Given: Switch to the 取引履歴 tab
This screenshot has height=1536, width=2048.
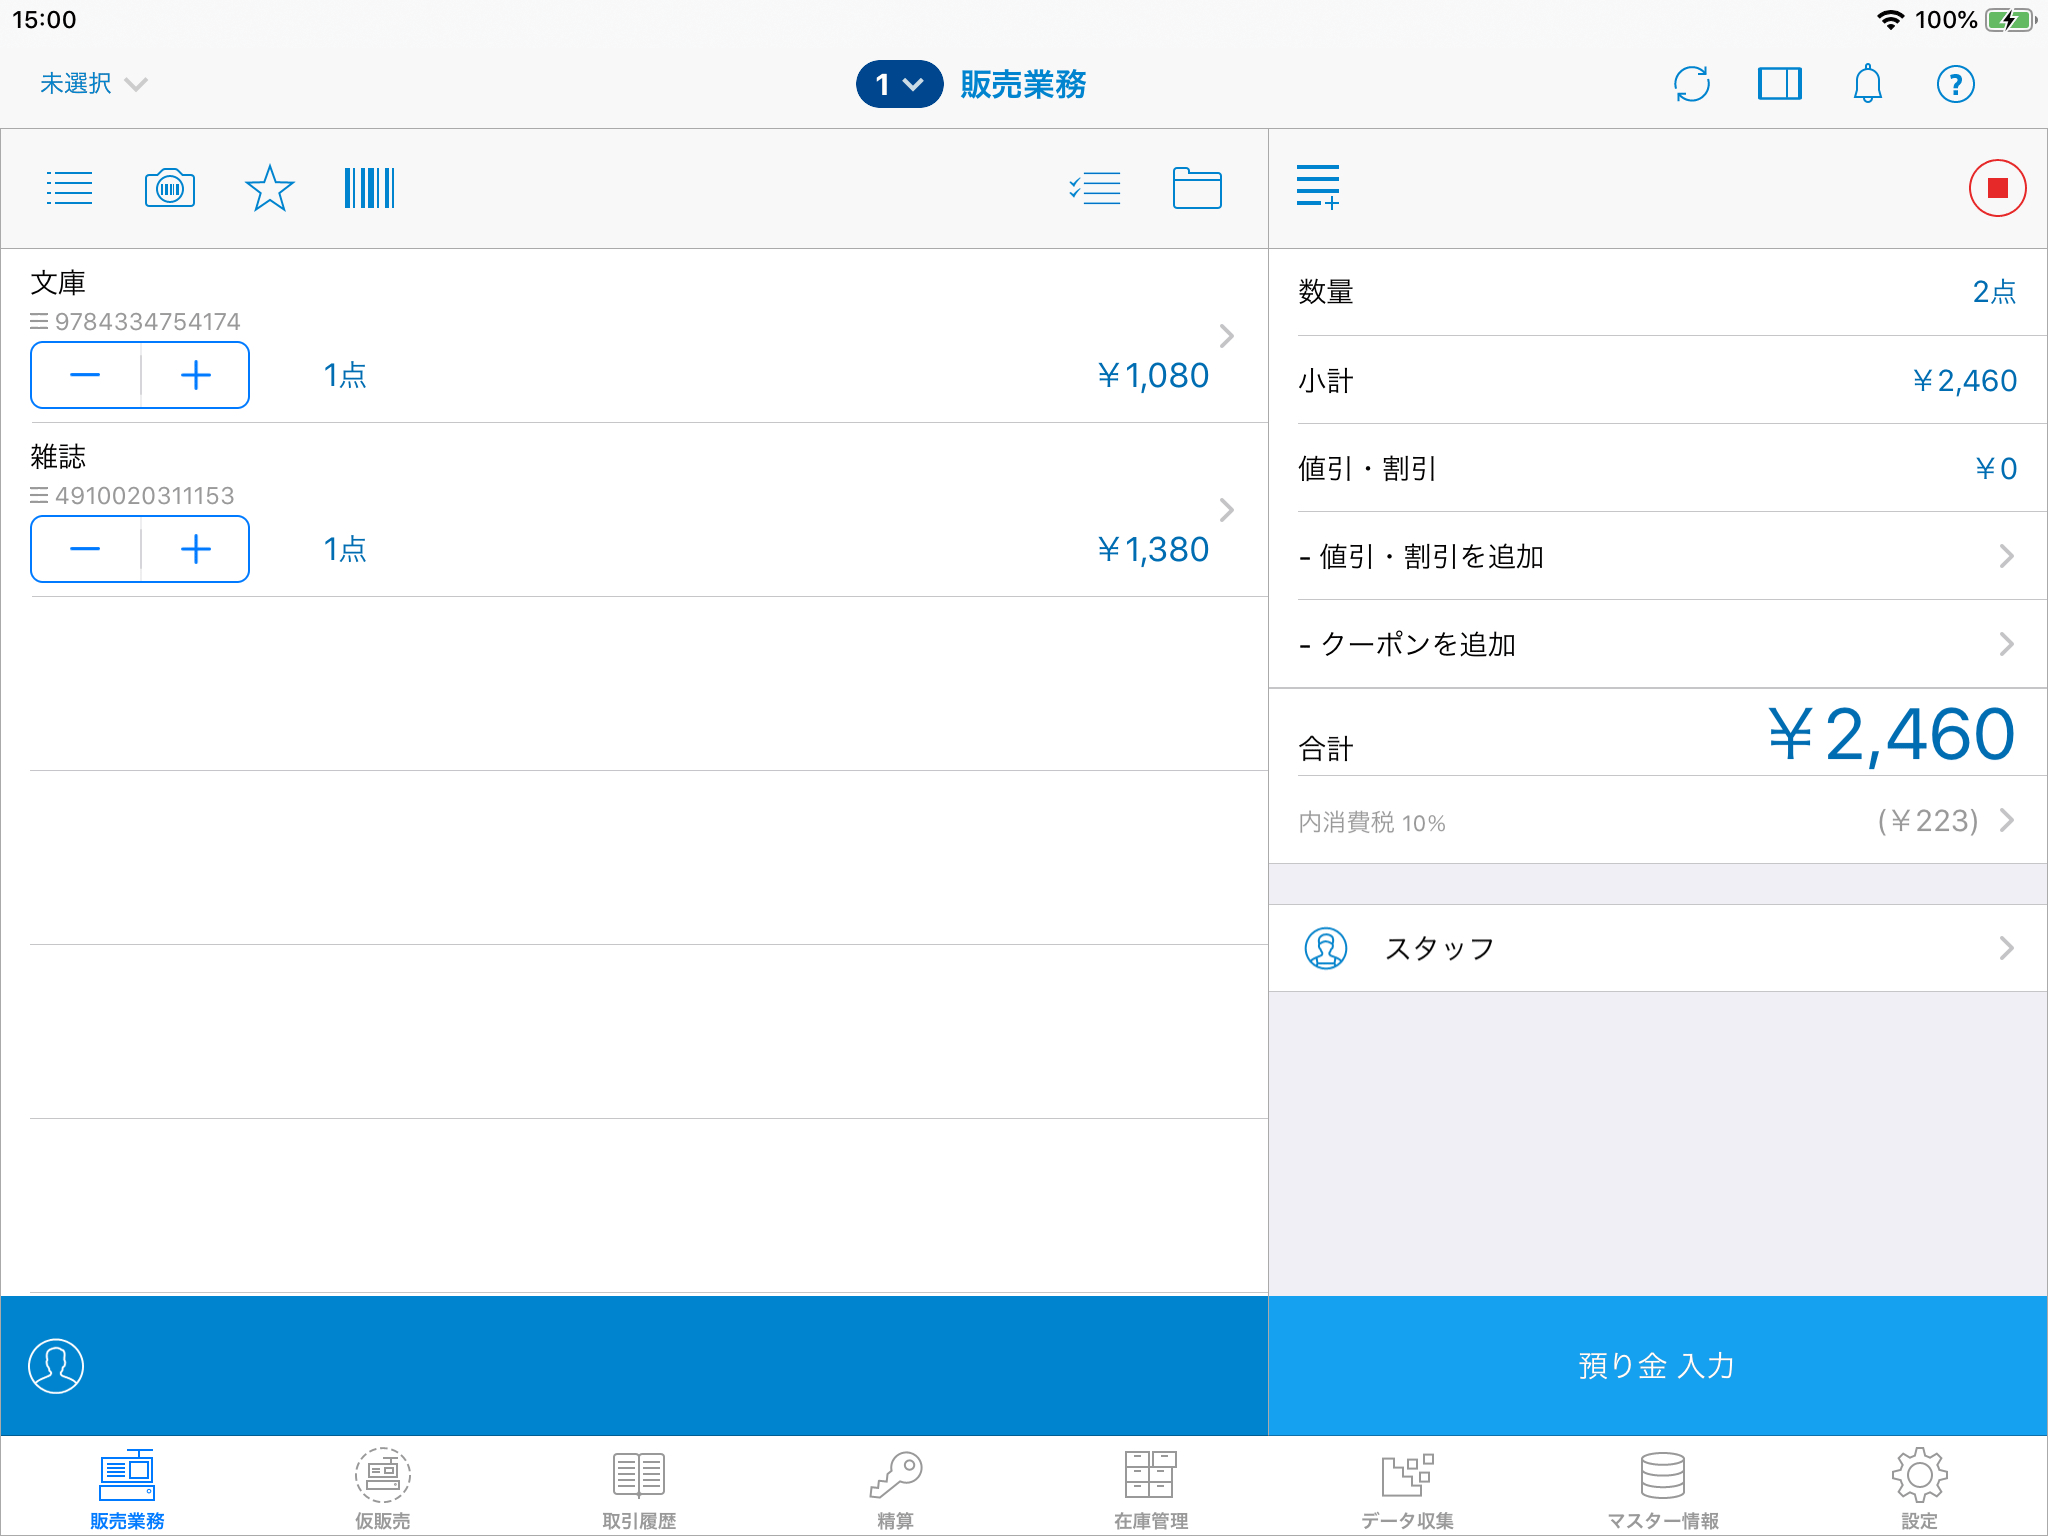Looking at the screenshot, I should tap(639, 1487).
